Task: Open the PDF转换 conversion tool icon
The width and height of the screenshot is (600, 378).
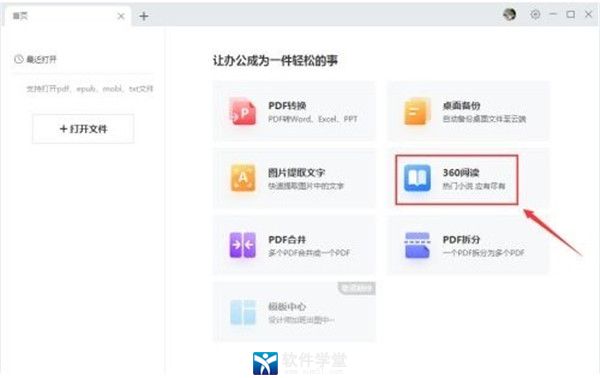Action: 243,111
